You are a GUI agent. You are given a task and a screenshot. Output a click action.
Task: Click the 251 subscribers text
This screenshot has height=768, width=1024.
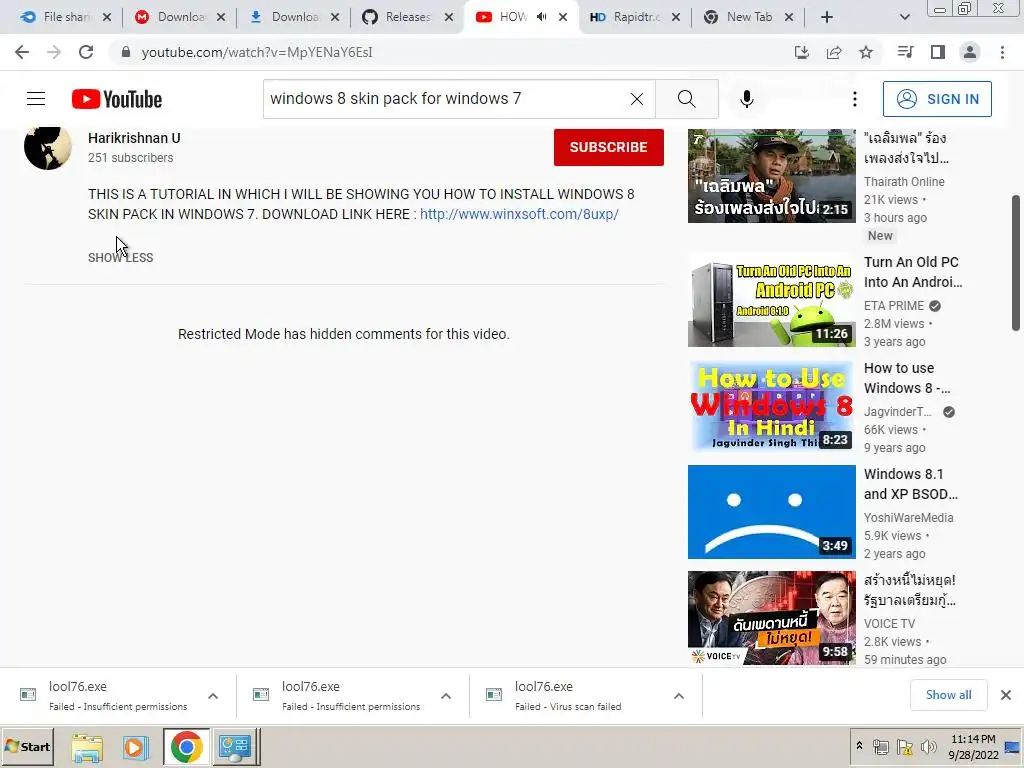tap(131, 158)
